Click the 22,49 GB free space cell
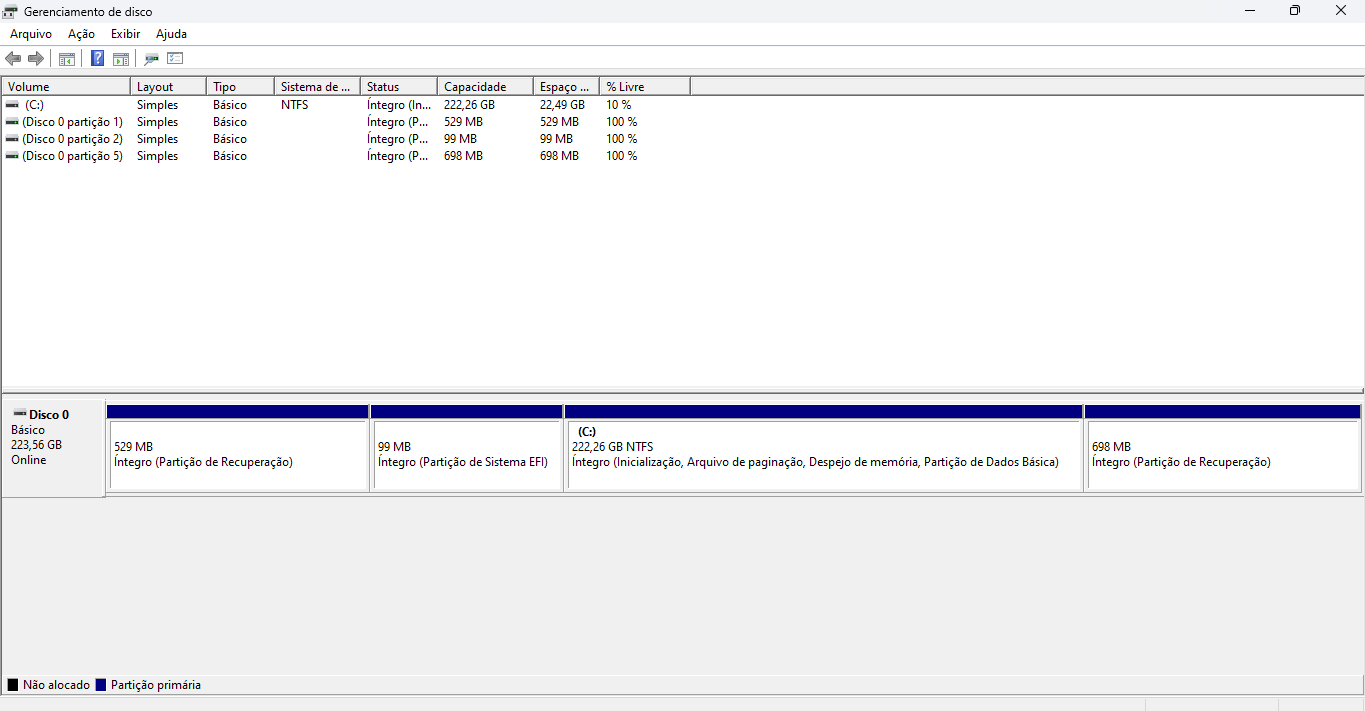The image size is (1365, 711). click(562, 105)
